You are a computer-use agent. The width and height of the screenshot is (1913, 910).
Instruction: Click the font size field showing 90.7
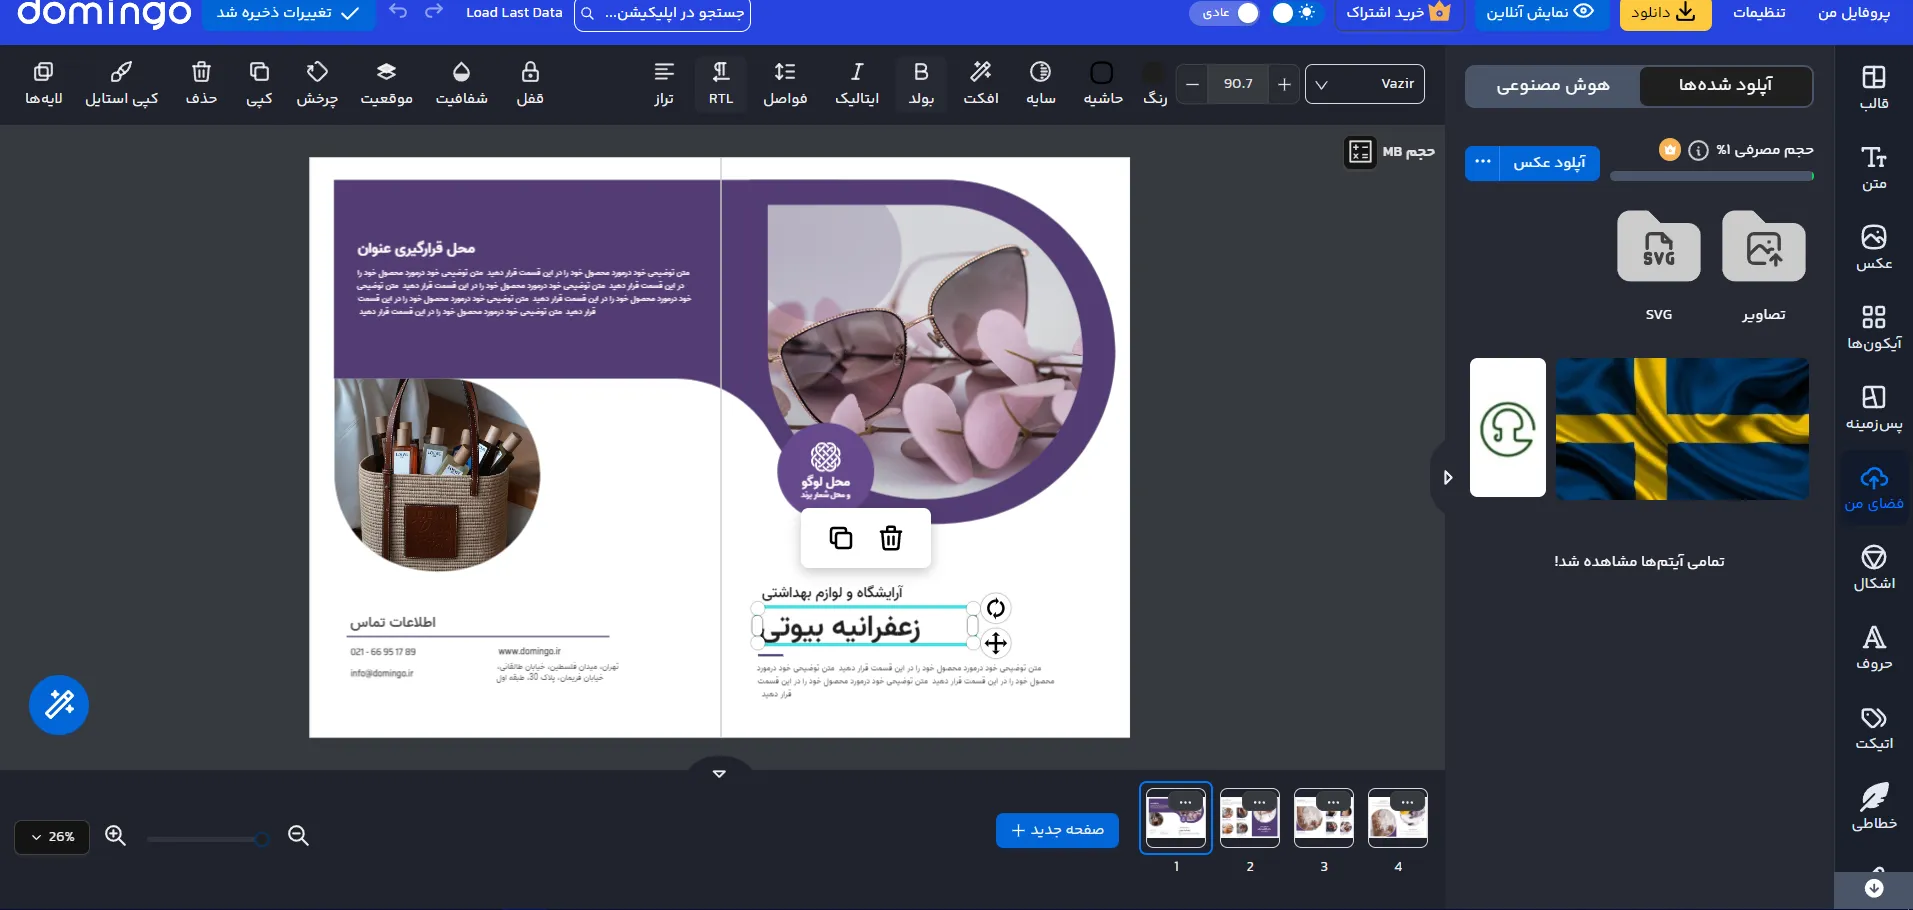pyautogui.click(x=1238, y=84)
